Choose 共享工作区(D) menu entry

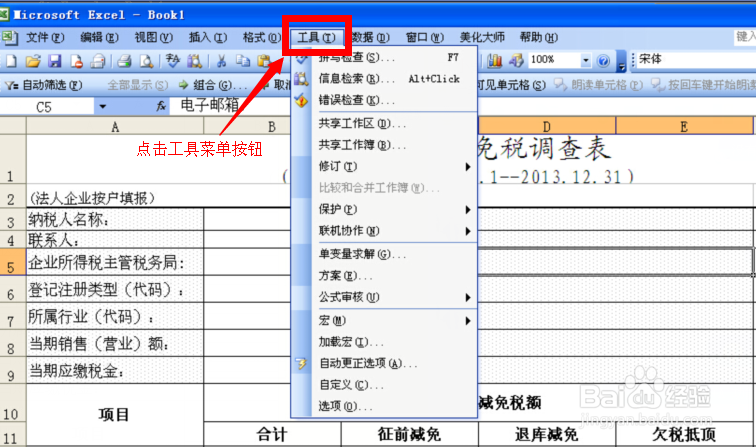pos(384,124)
